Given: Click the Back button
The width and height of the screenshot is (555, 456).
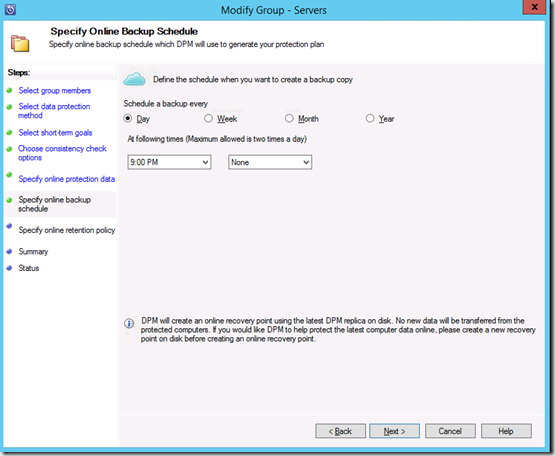Looking at the screenshot, I should (x=340, y=431).
